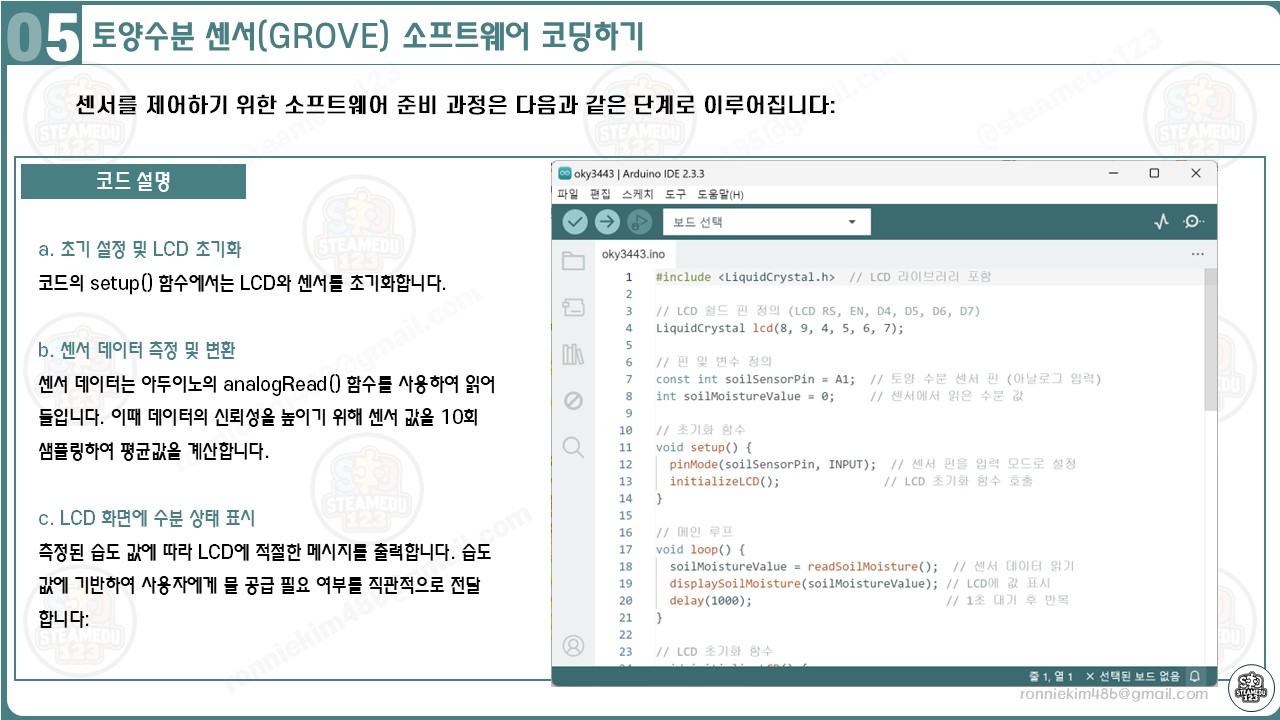Screen dimensions: 1280x720
Task: Open the 파일 menu
Action: tap(568, 194)
